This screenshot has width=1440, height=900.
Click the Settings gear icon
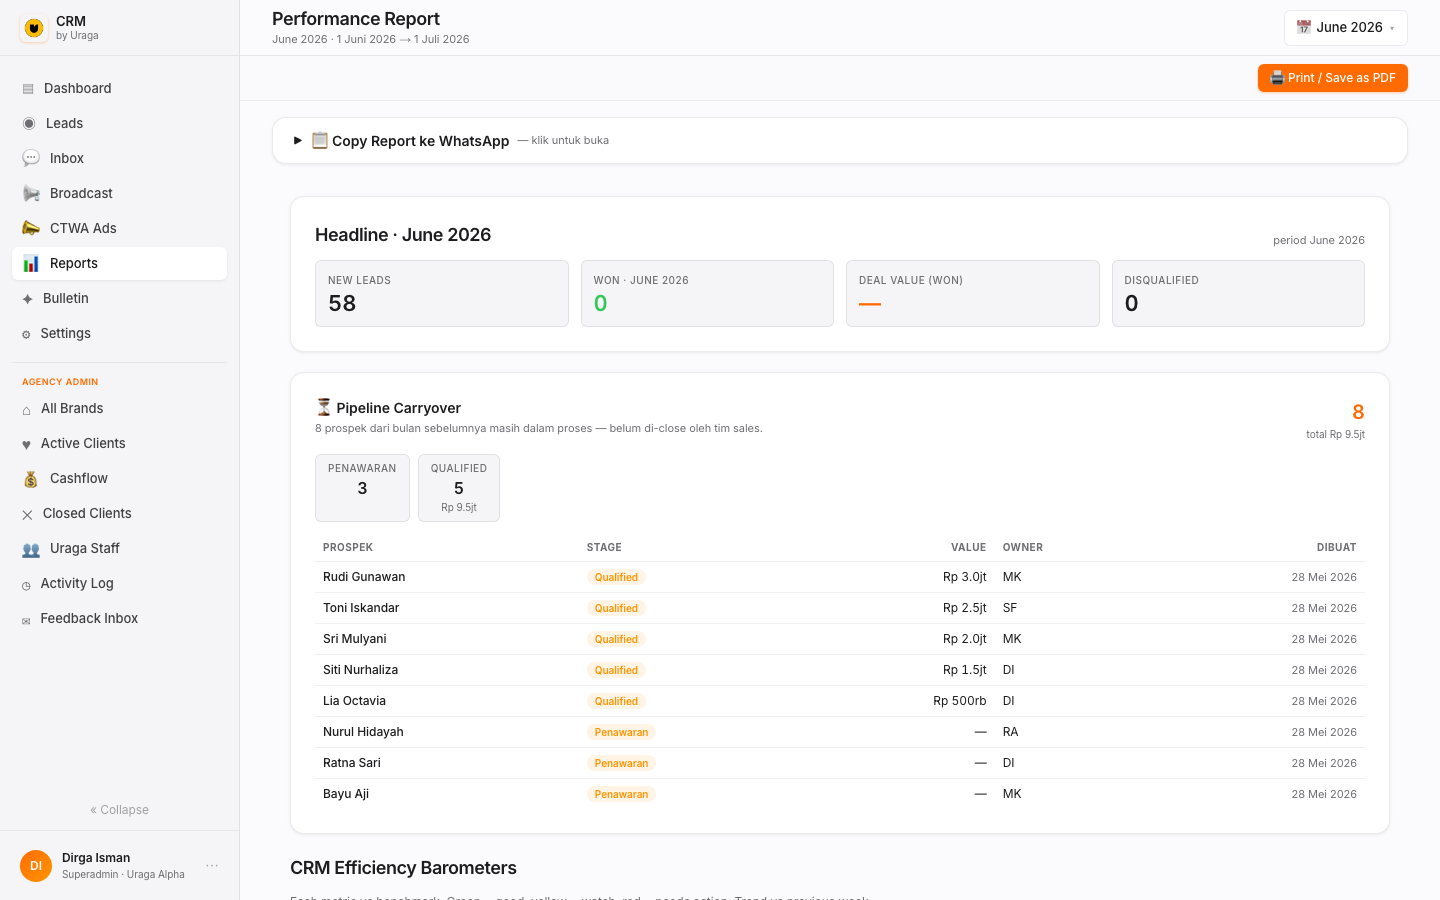click(x=26, y=334)
